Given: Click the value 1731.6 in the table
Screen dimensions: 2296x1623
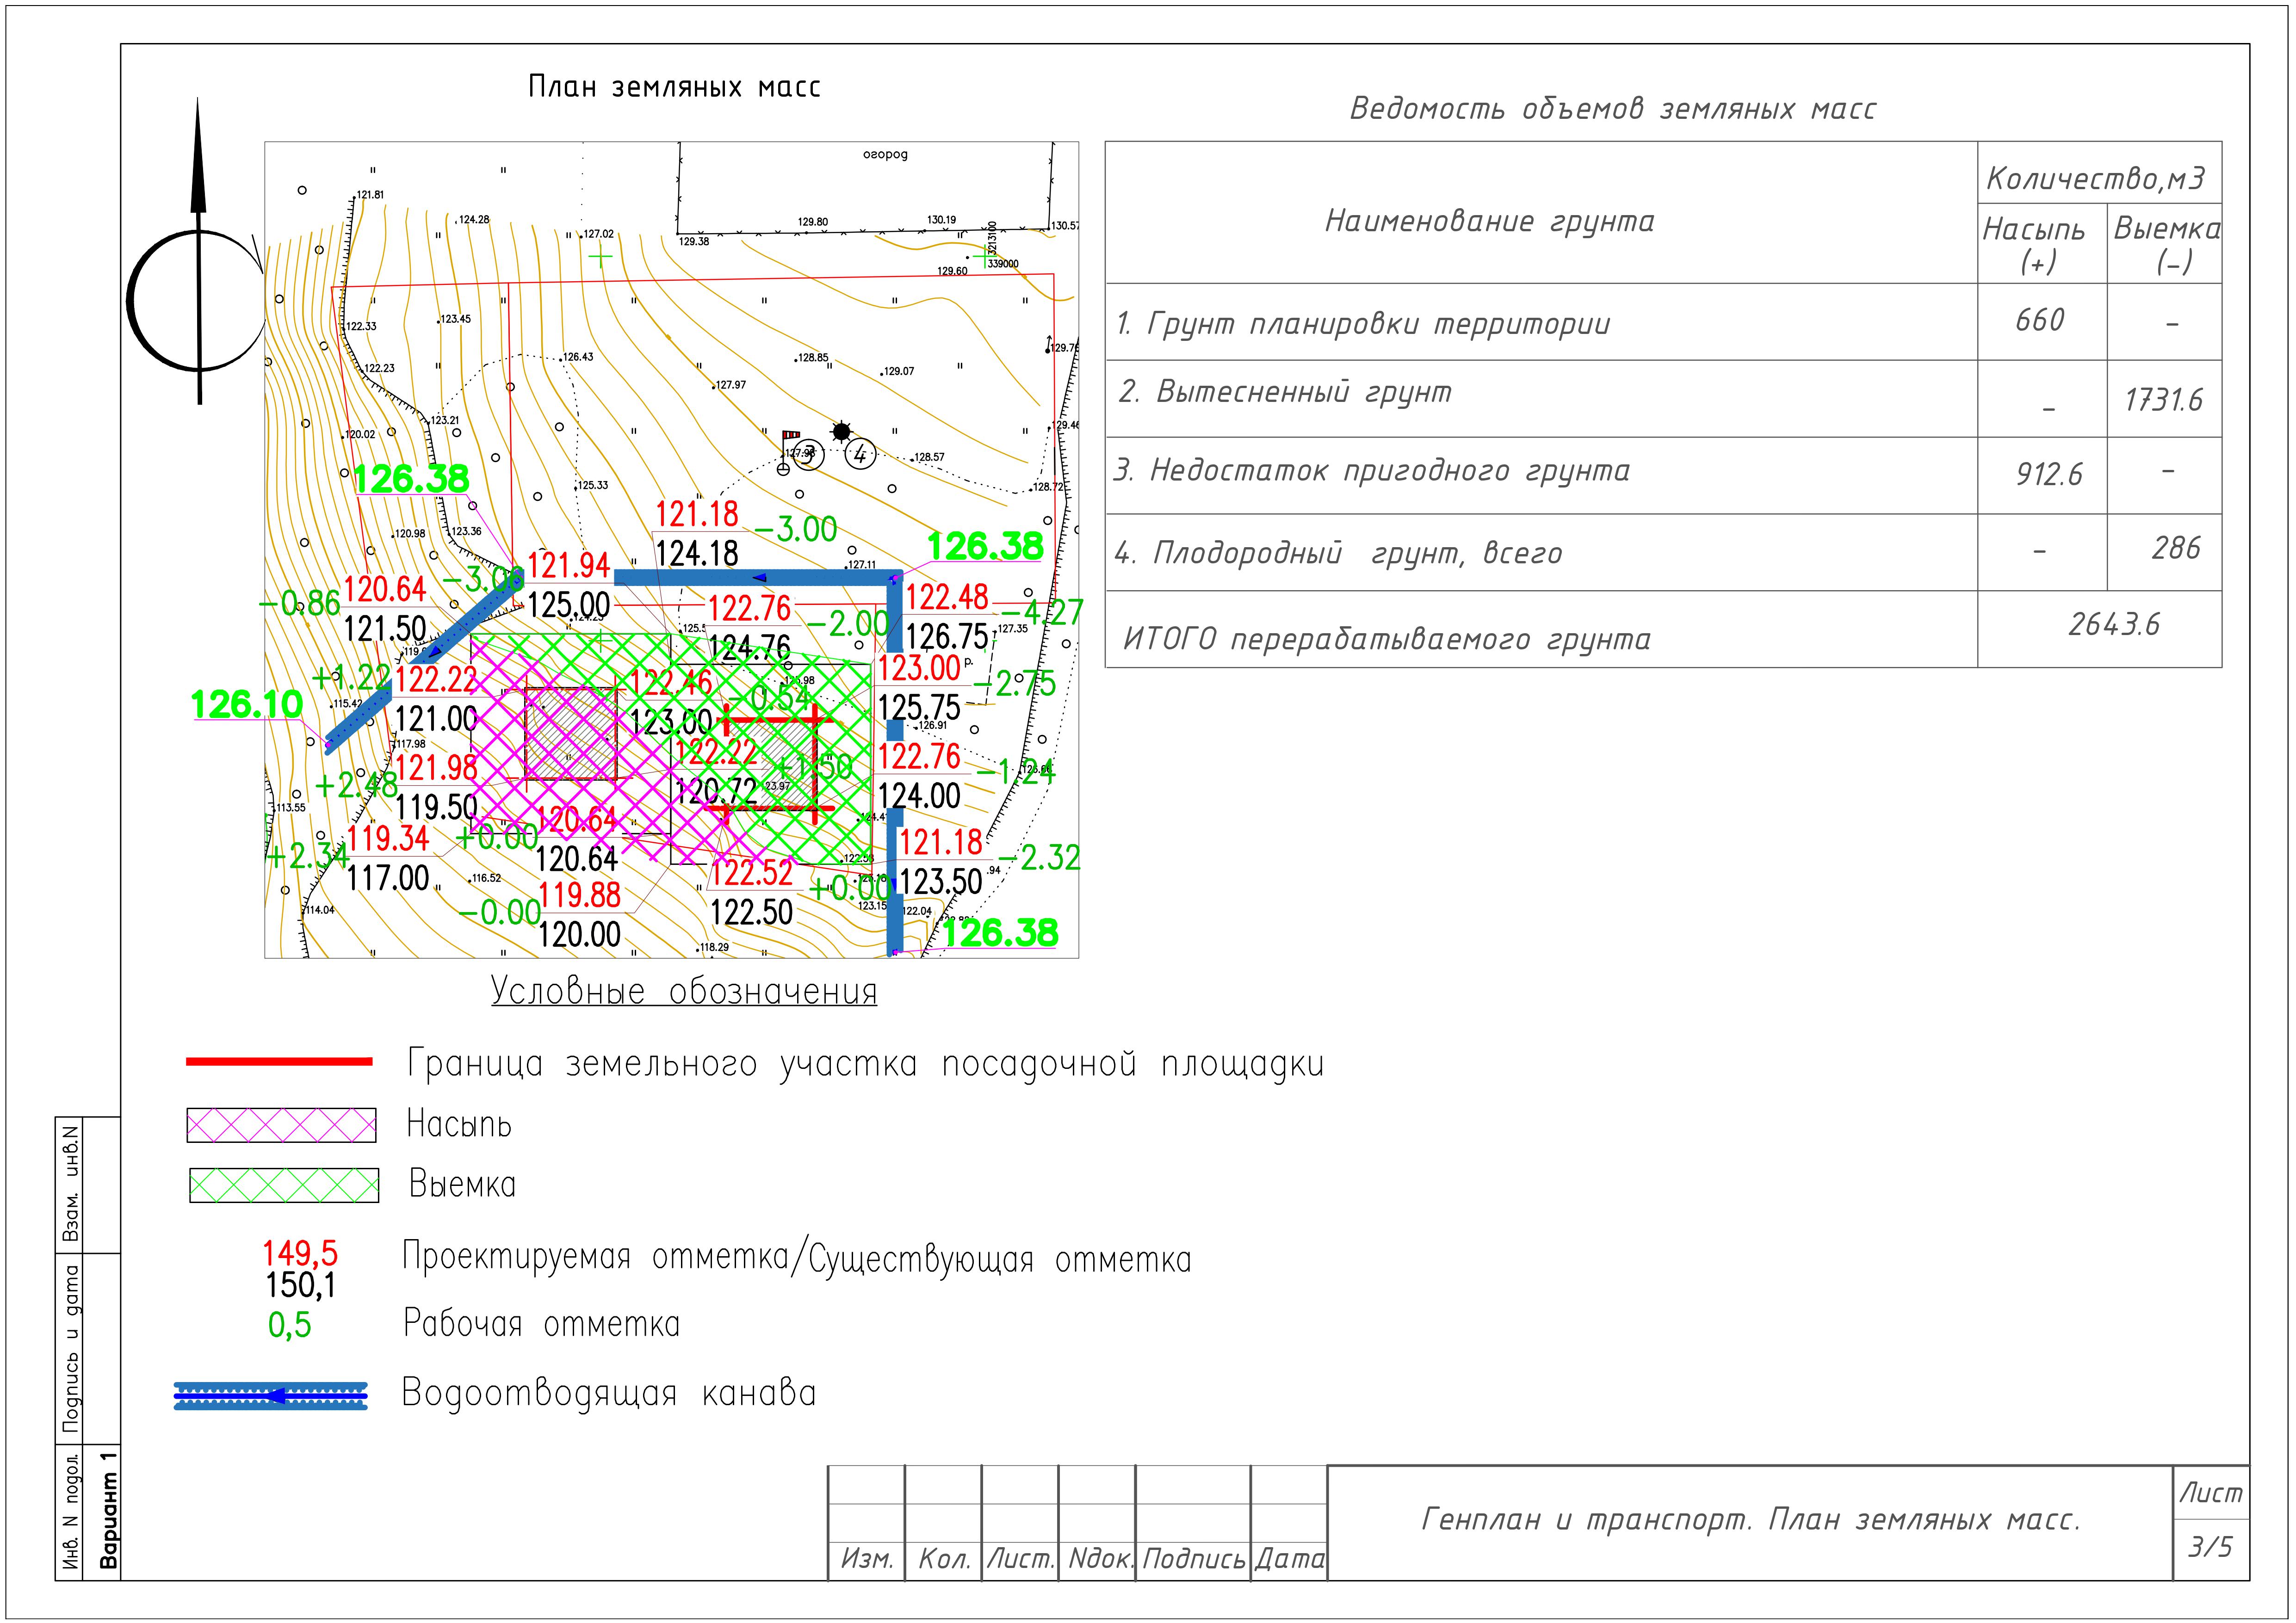Looking at the screenshot, I should (2163, 400).
